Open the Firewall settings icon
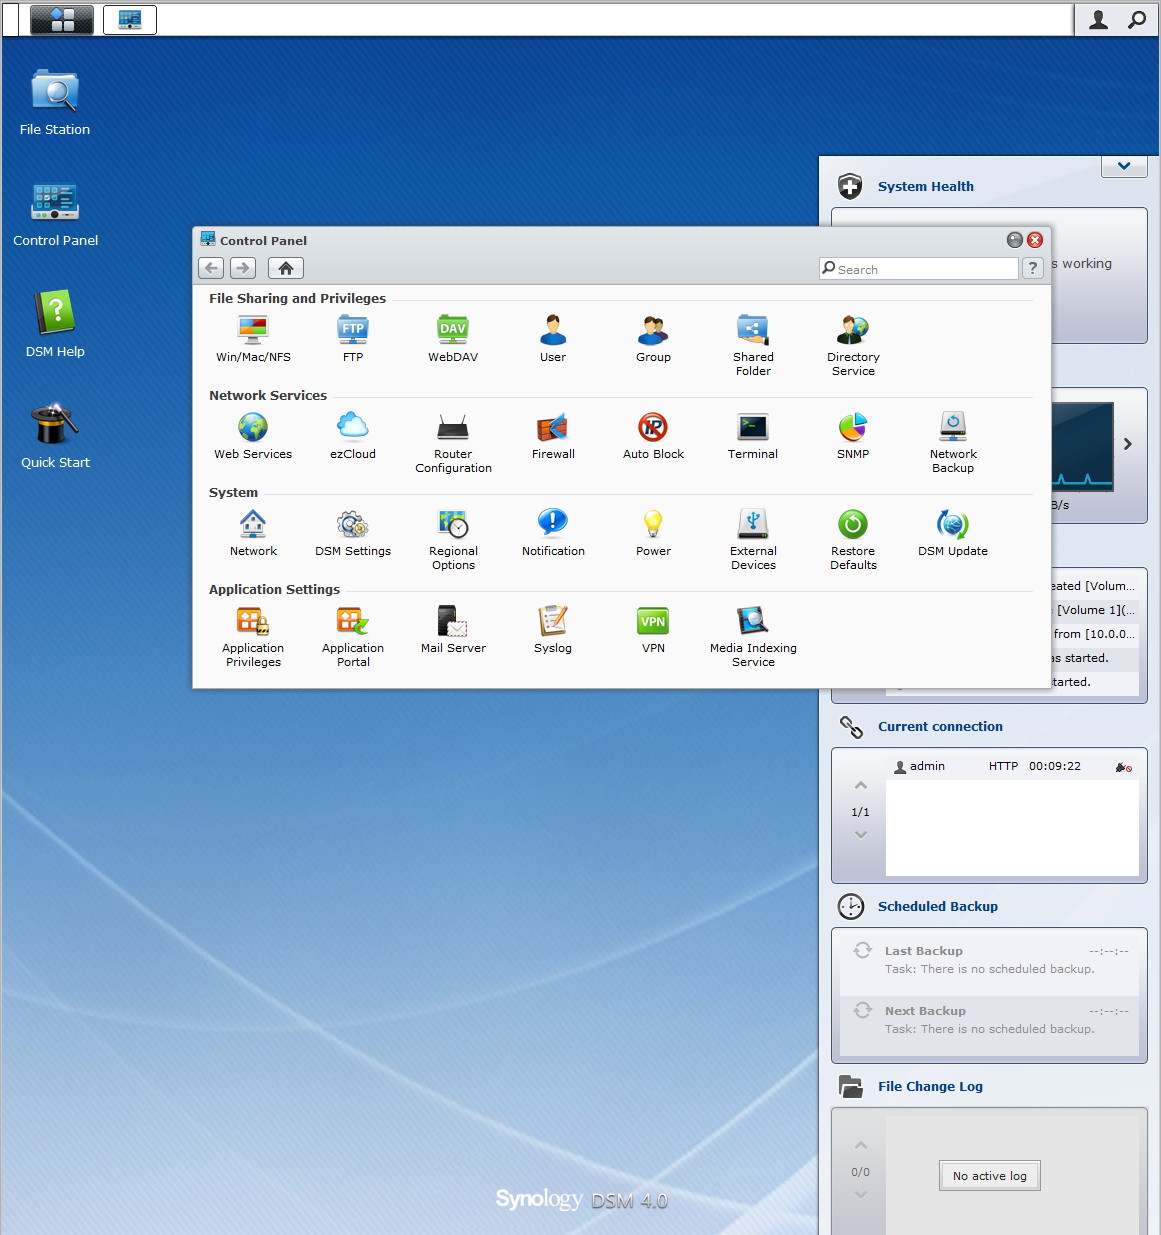The width and height of the screenshot is (1161, 1235). point(553,429)
